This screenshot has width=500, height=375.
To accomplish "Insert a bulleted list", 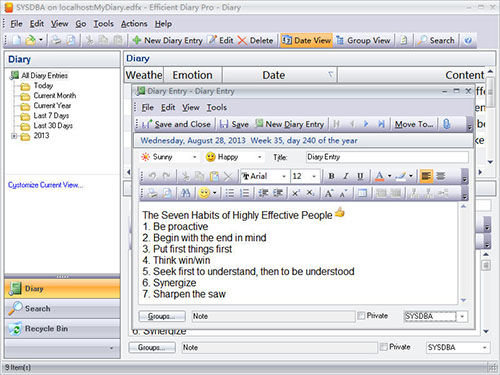I will pyautogui.click(x=230, y=193).
